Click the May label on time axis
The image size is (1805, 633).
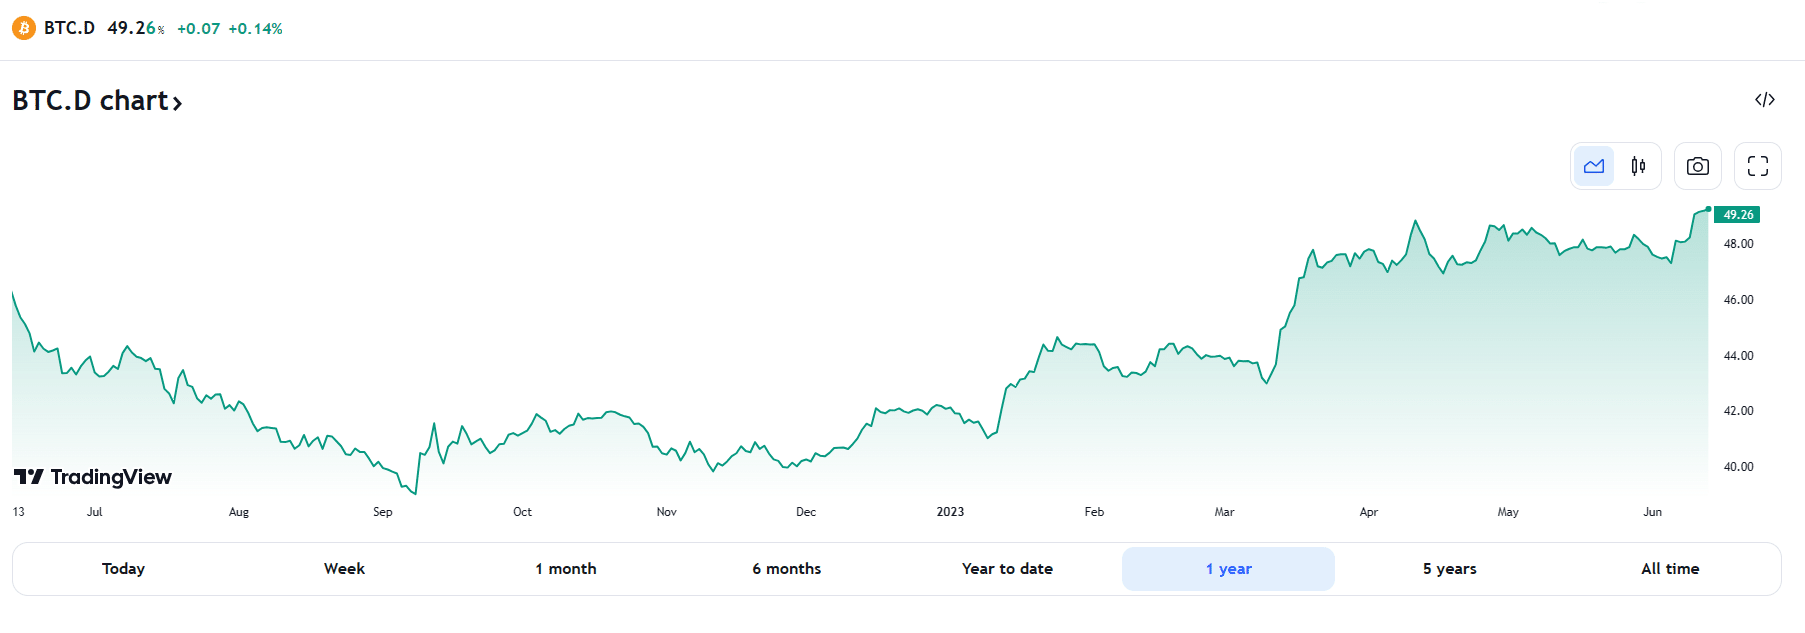1508,512
